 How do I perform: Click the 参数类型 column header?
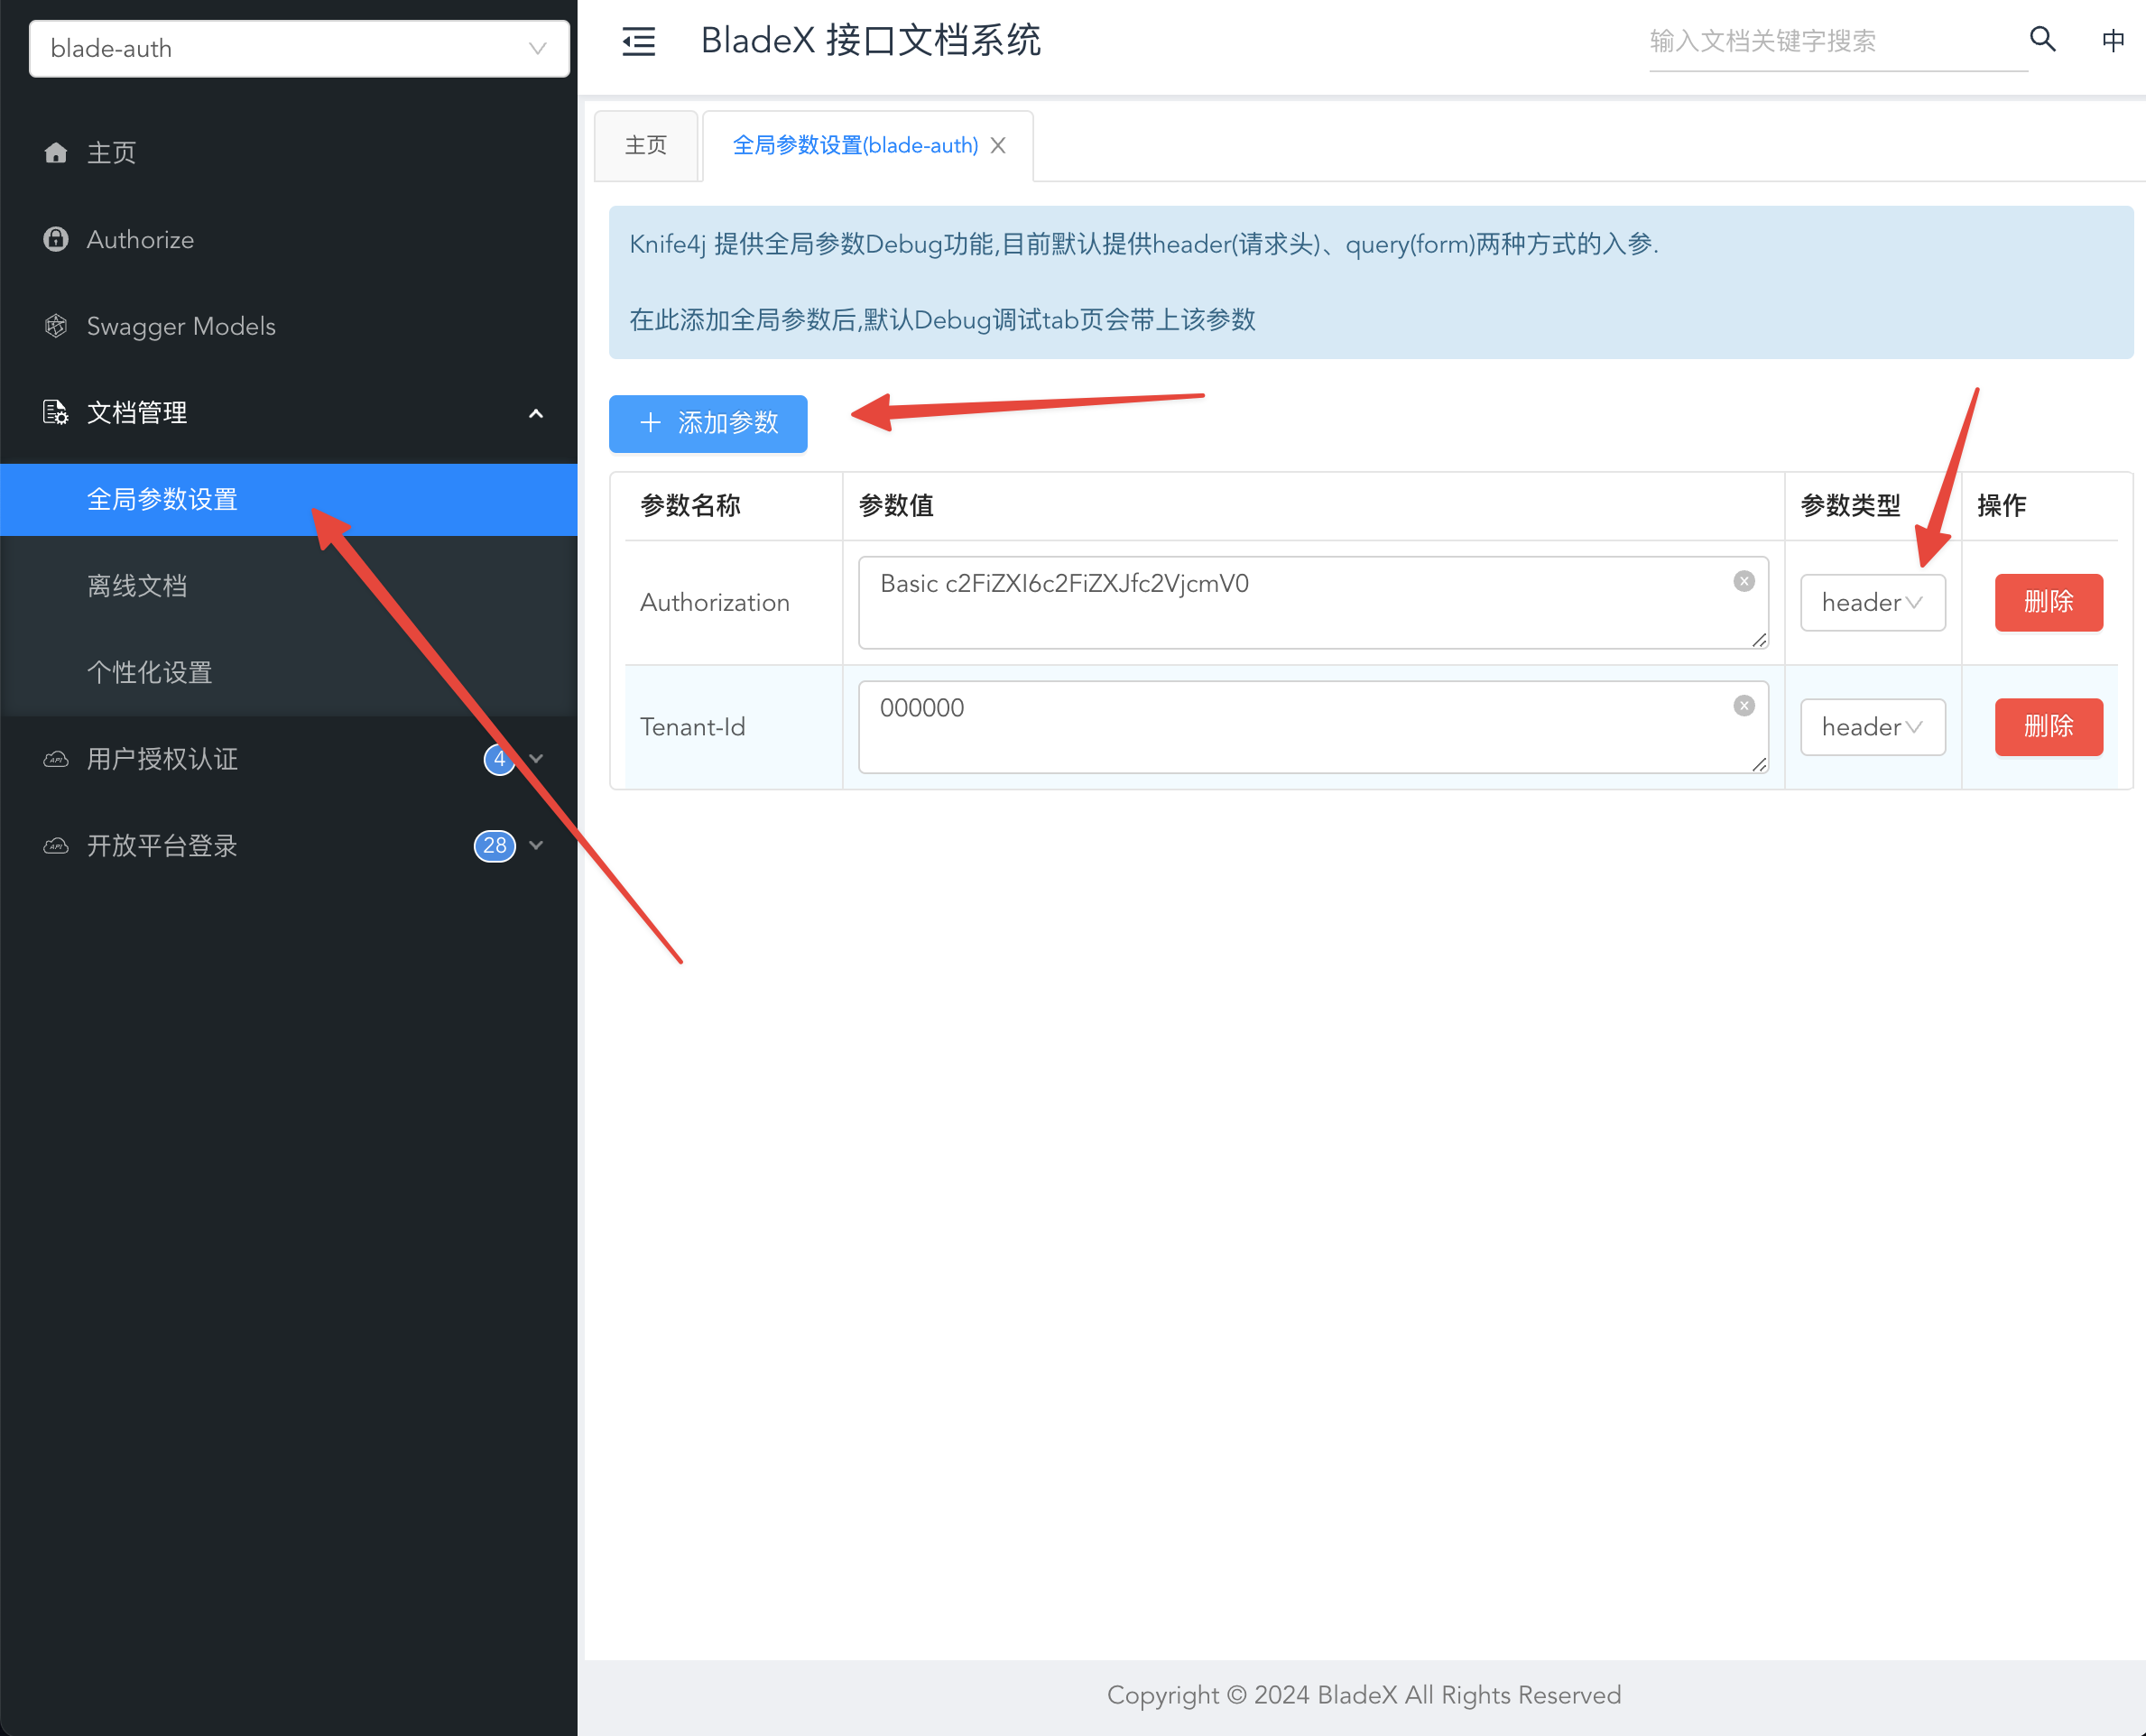[x=1873, y=506]
